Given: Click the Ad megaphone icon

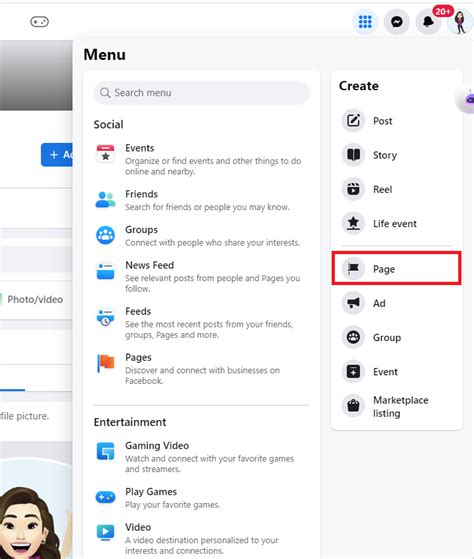Looking at the screenshot, I should (x=353, y=303).
